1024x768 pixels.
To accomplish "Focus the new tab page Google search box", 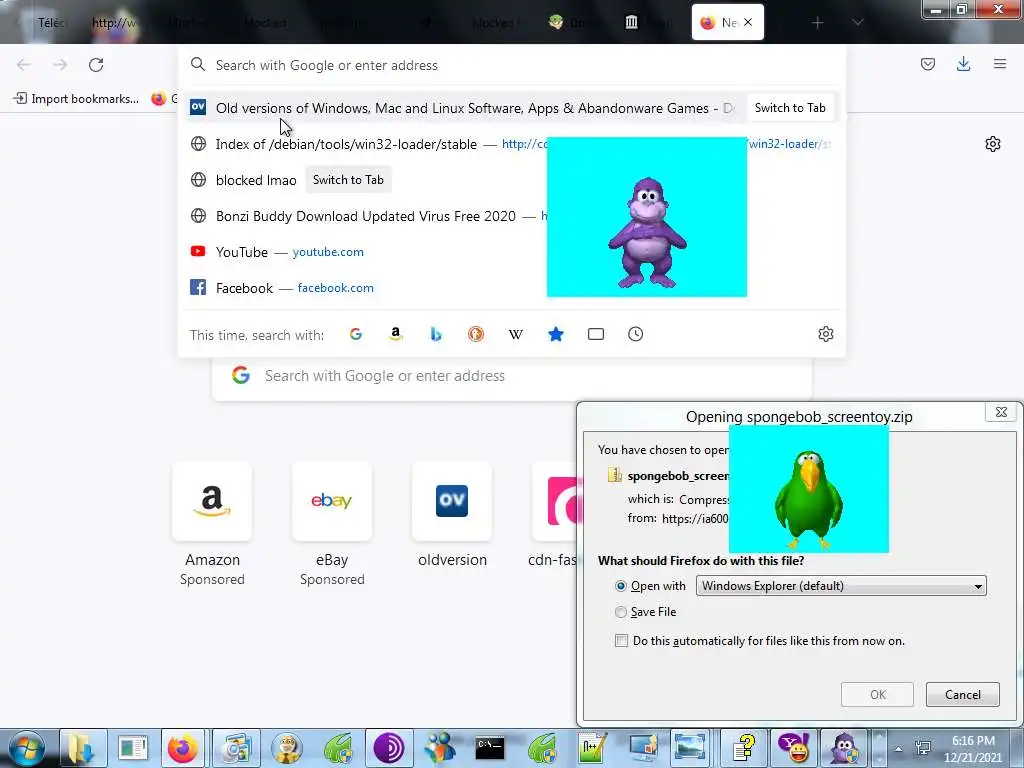I will (x=511, y=376).
